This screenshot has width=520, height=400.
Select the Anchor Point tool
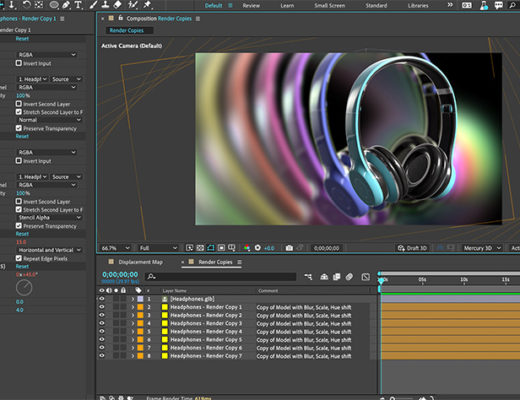pyautogui.click(x=39, y=5)
